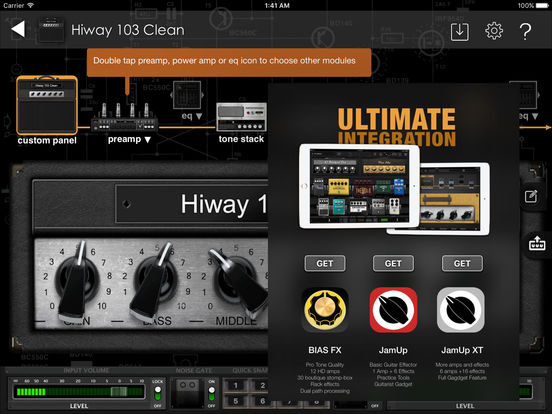The height and width of the screenshot is (414, 552).
Task: Get the BIAS FX app
Action: tap(325, 263)
